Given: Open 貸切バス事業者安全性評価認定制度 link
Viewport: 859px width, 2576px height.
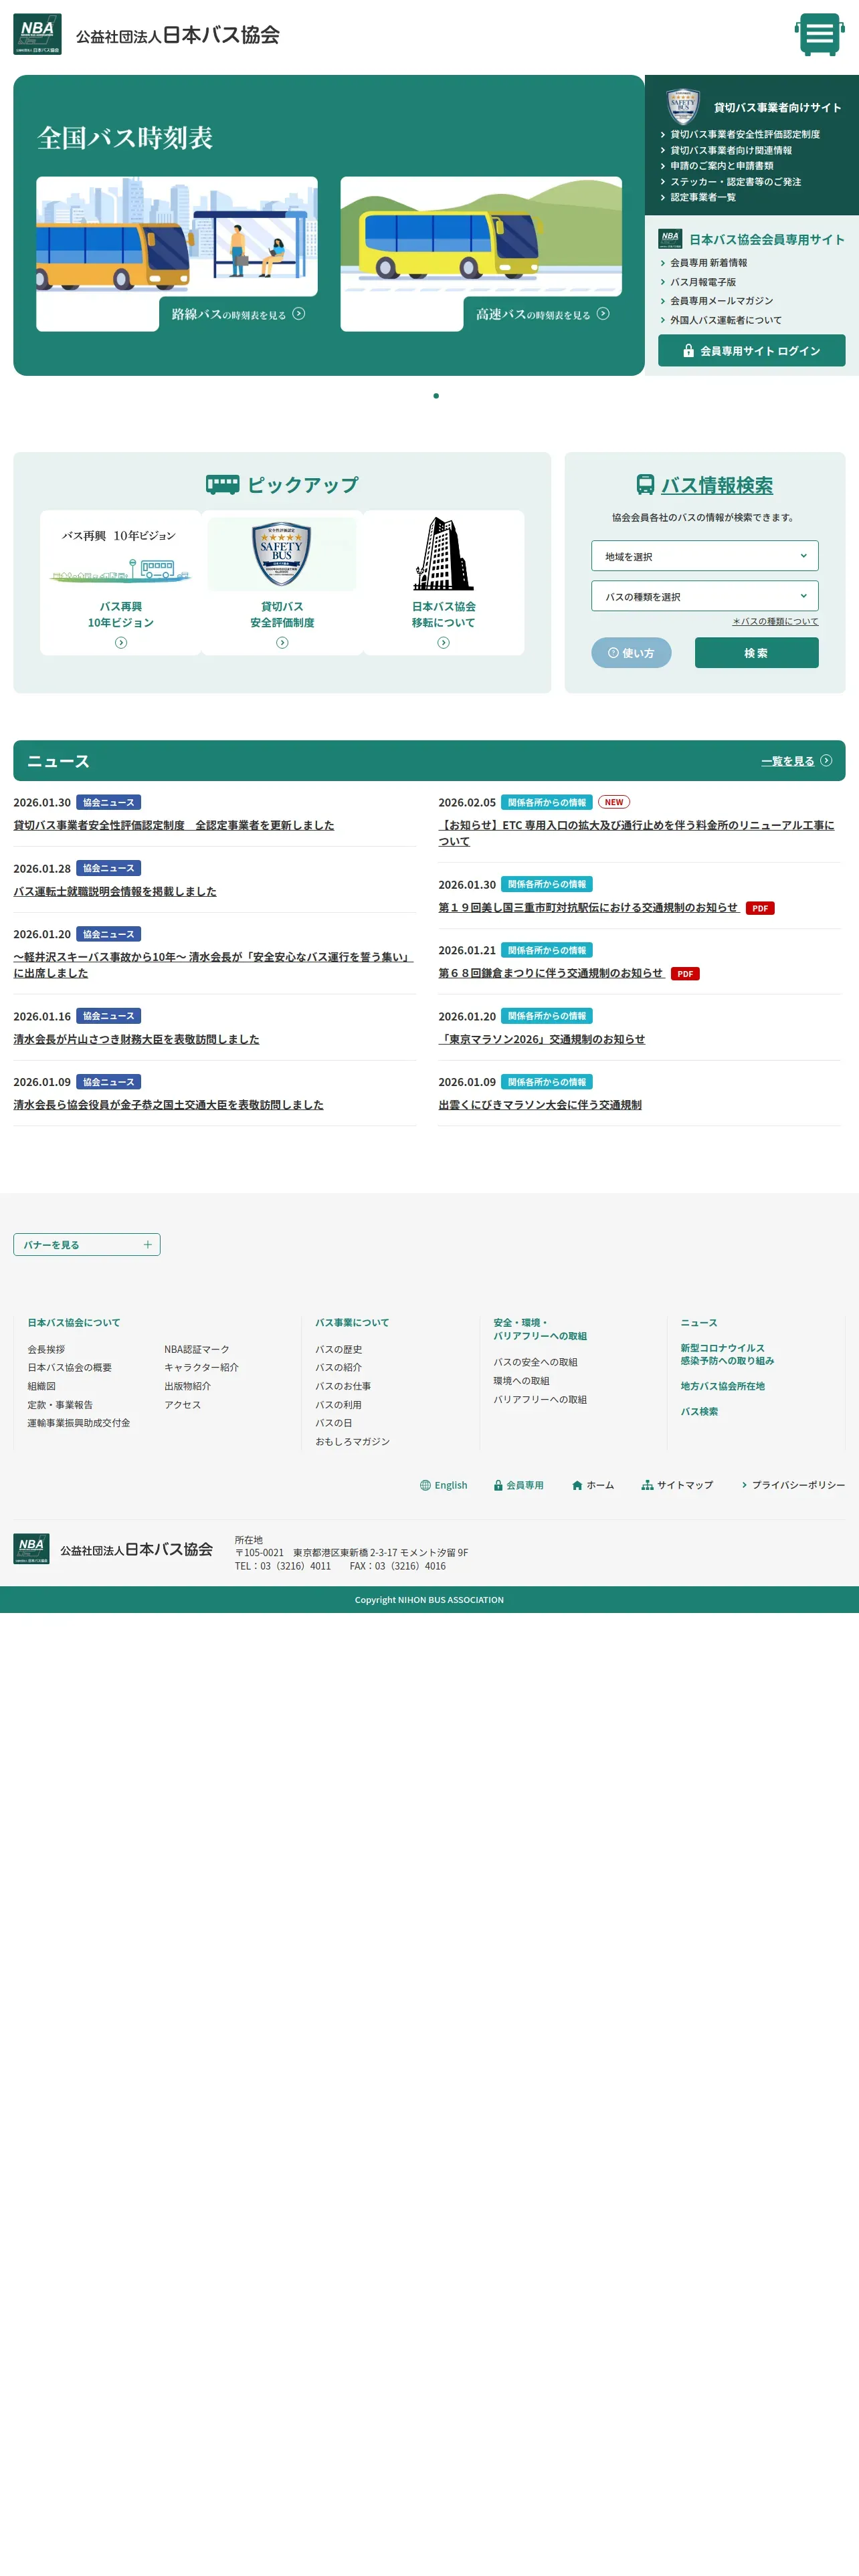Looking at the screenshot, I should pos(744,134).
